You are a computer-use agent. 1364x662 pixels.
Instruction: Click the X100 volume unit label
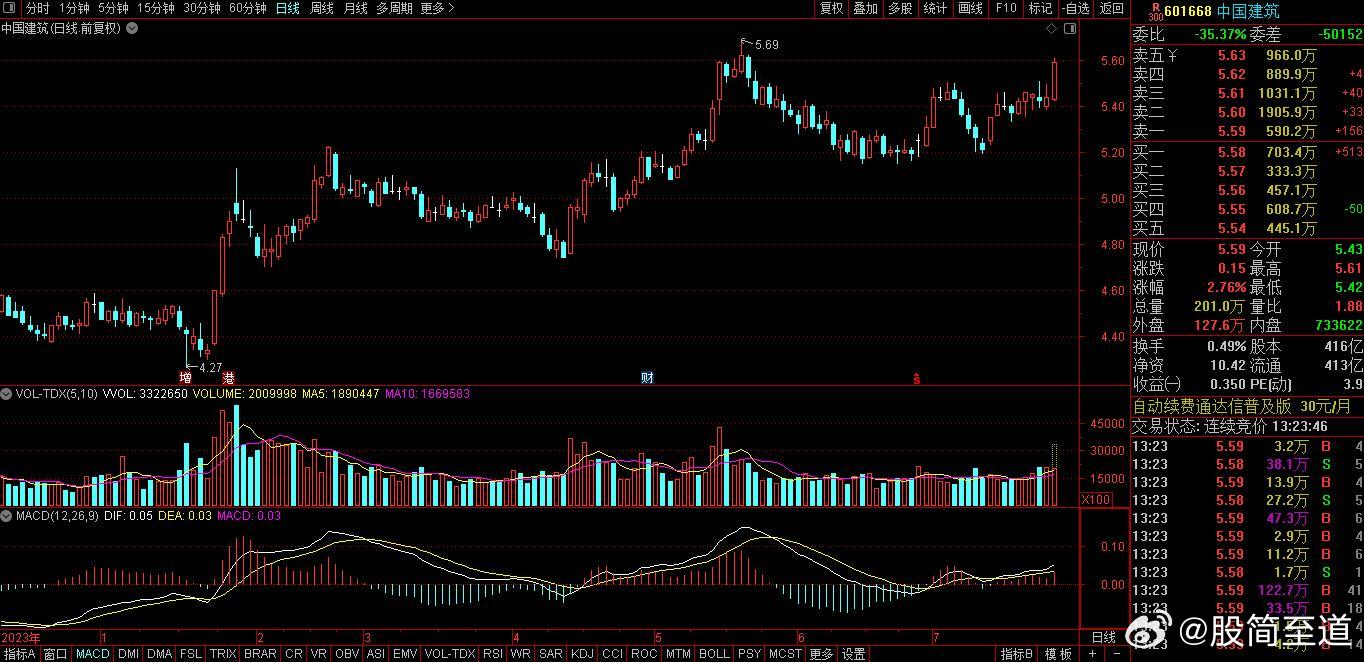point(1097,499)
